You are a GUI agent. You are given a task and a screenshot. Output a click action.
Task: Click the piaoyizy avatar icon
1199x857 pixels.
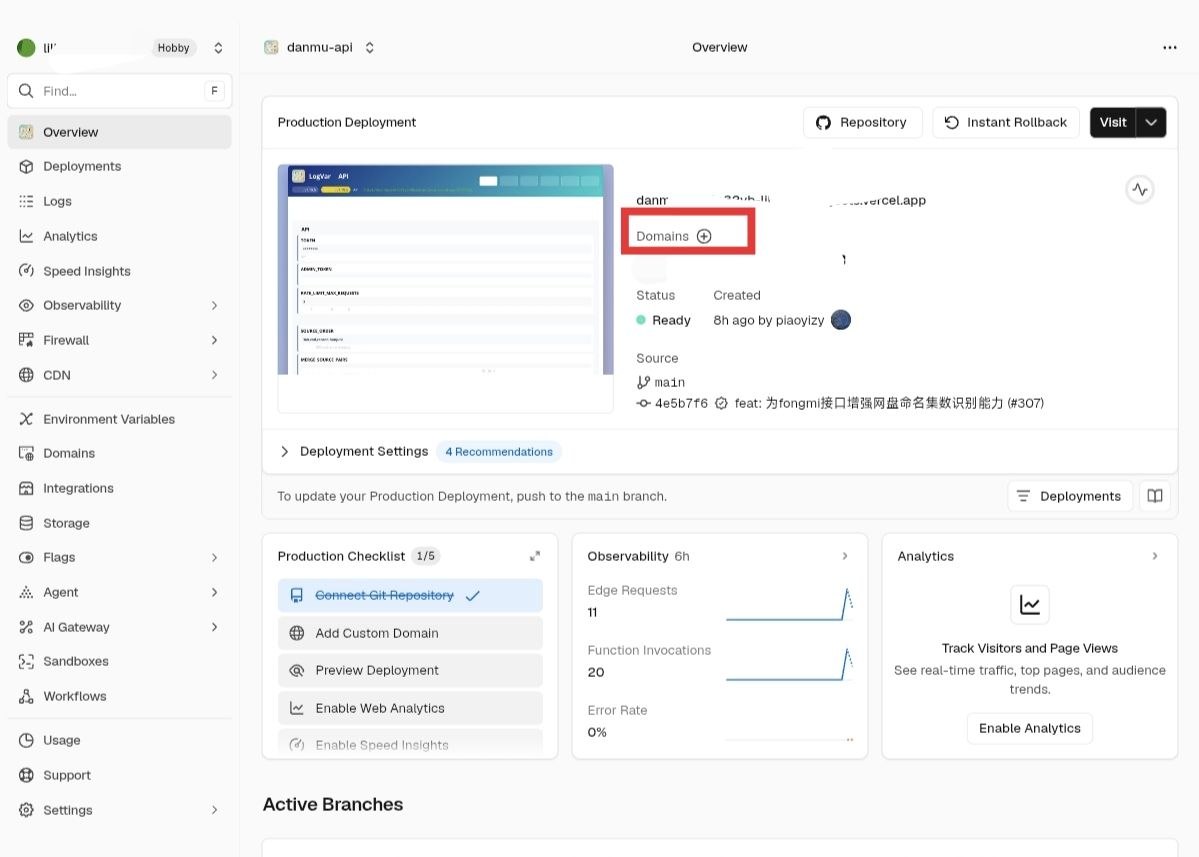click(841, 320)
